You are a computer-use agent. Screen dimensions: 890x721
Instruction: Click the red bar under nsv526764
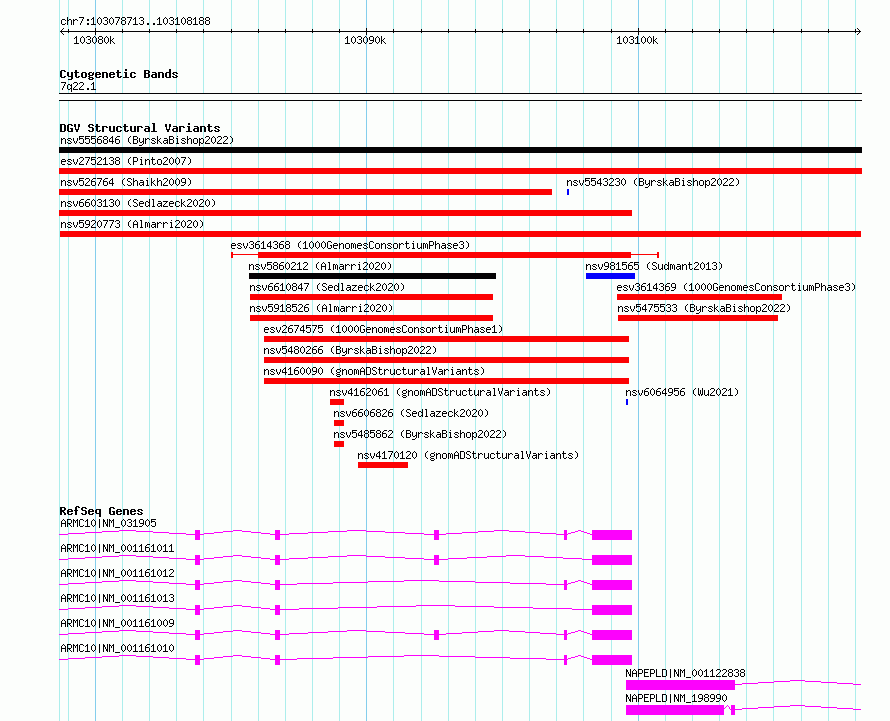tap(305, 192)
